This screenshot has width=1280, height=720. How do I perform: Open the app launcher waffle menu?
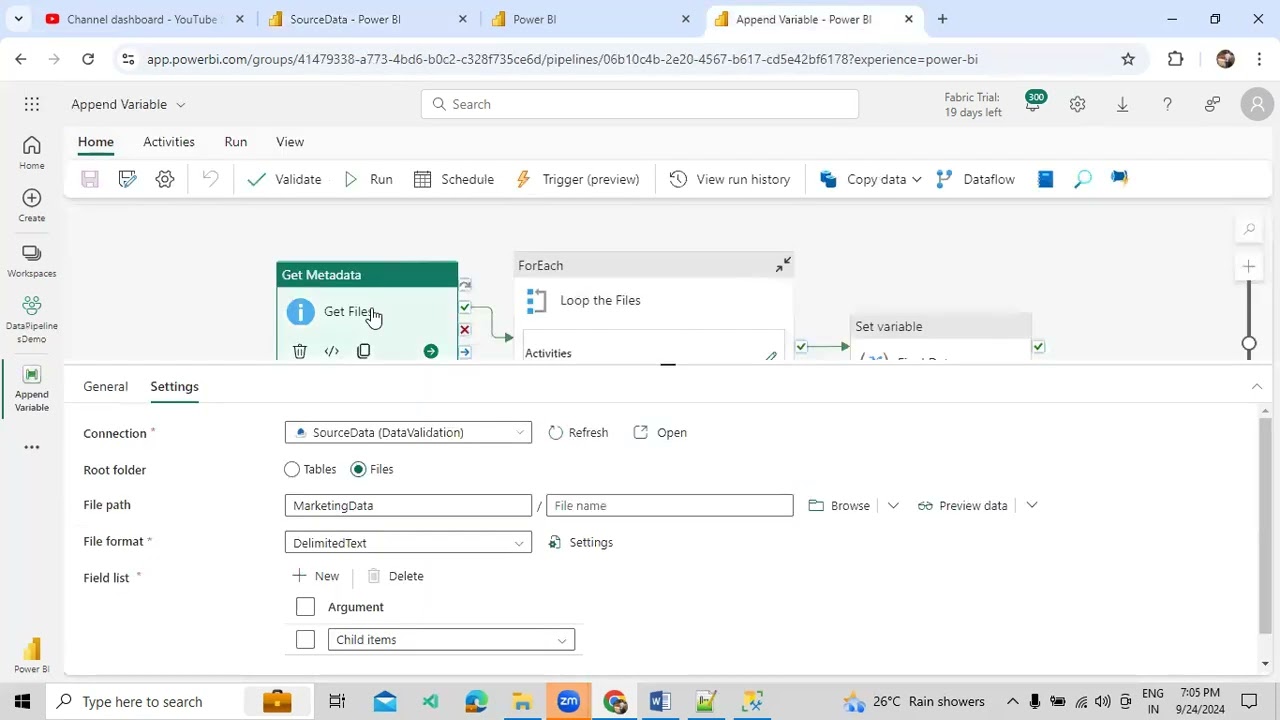click(x=32, y=104)
